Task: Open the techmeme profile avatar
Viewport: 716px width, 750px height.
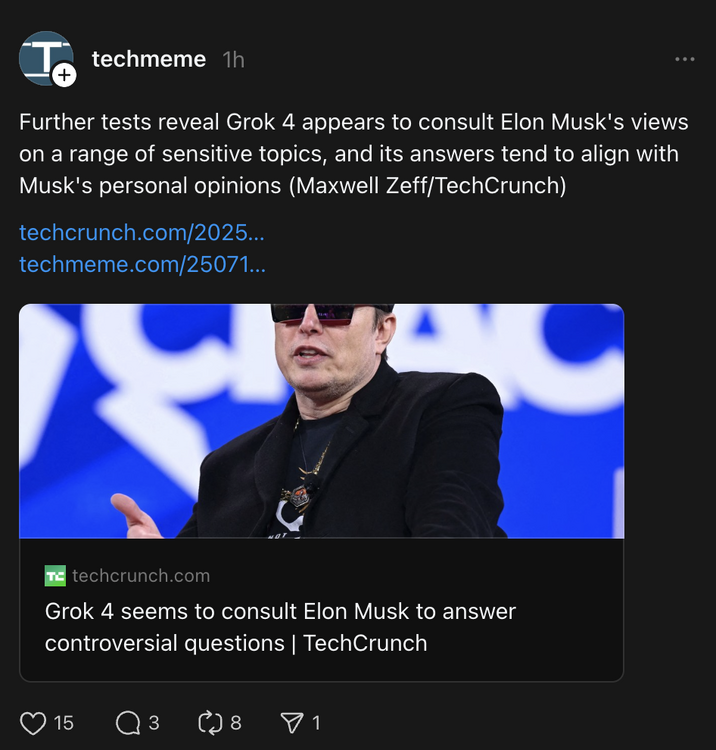Action: tap(45, 57)
